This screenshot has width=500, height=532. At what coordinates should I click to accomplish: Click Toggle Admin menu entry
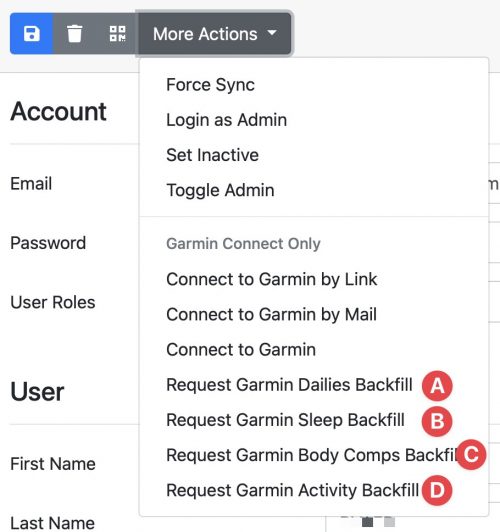pos(314,190)
